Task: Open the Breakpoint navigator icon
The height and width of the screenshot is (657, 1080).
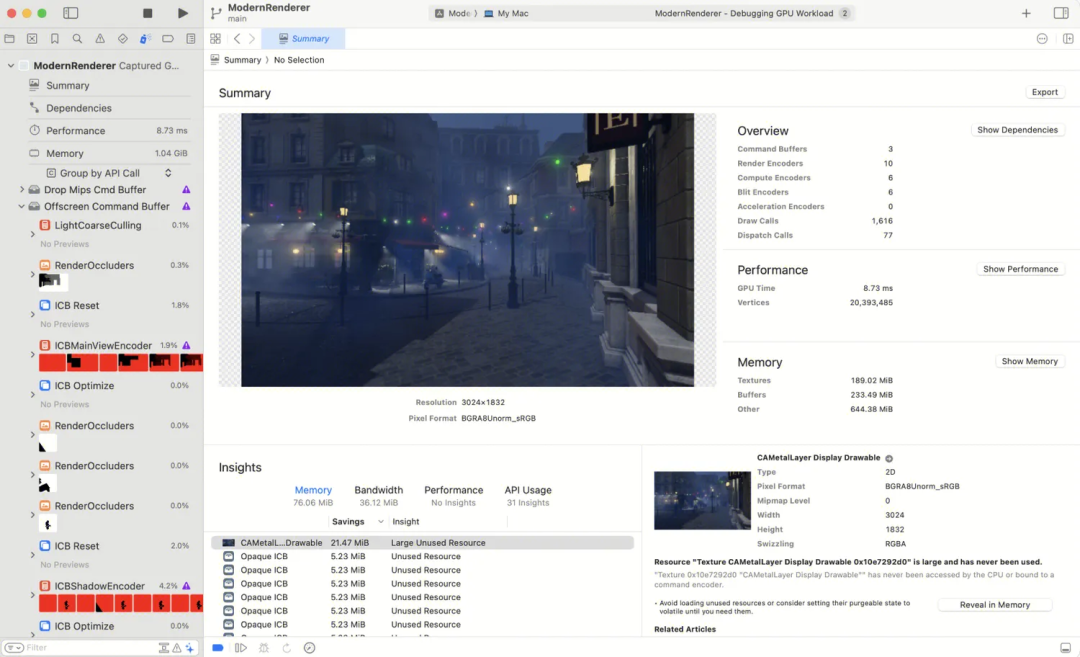Action: pyautogui.click(x=167, y=39)
